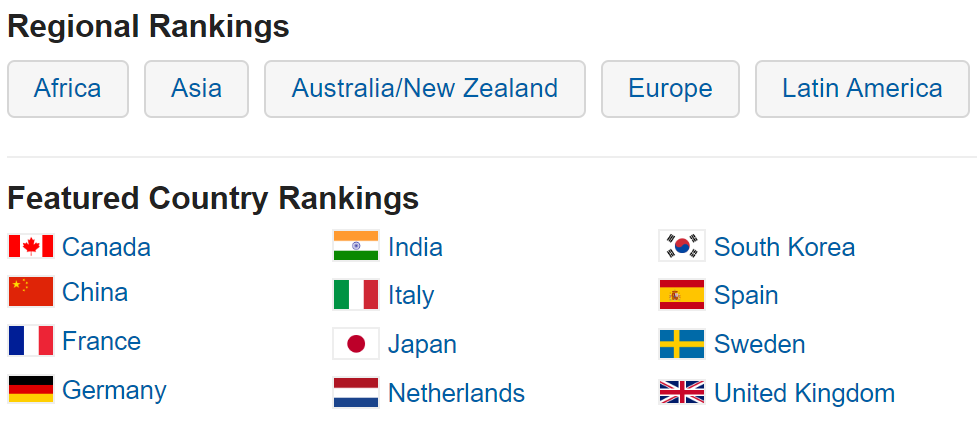
Task: Visit the United Kingdom rankings link
Action: 804,393
